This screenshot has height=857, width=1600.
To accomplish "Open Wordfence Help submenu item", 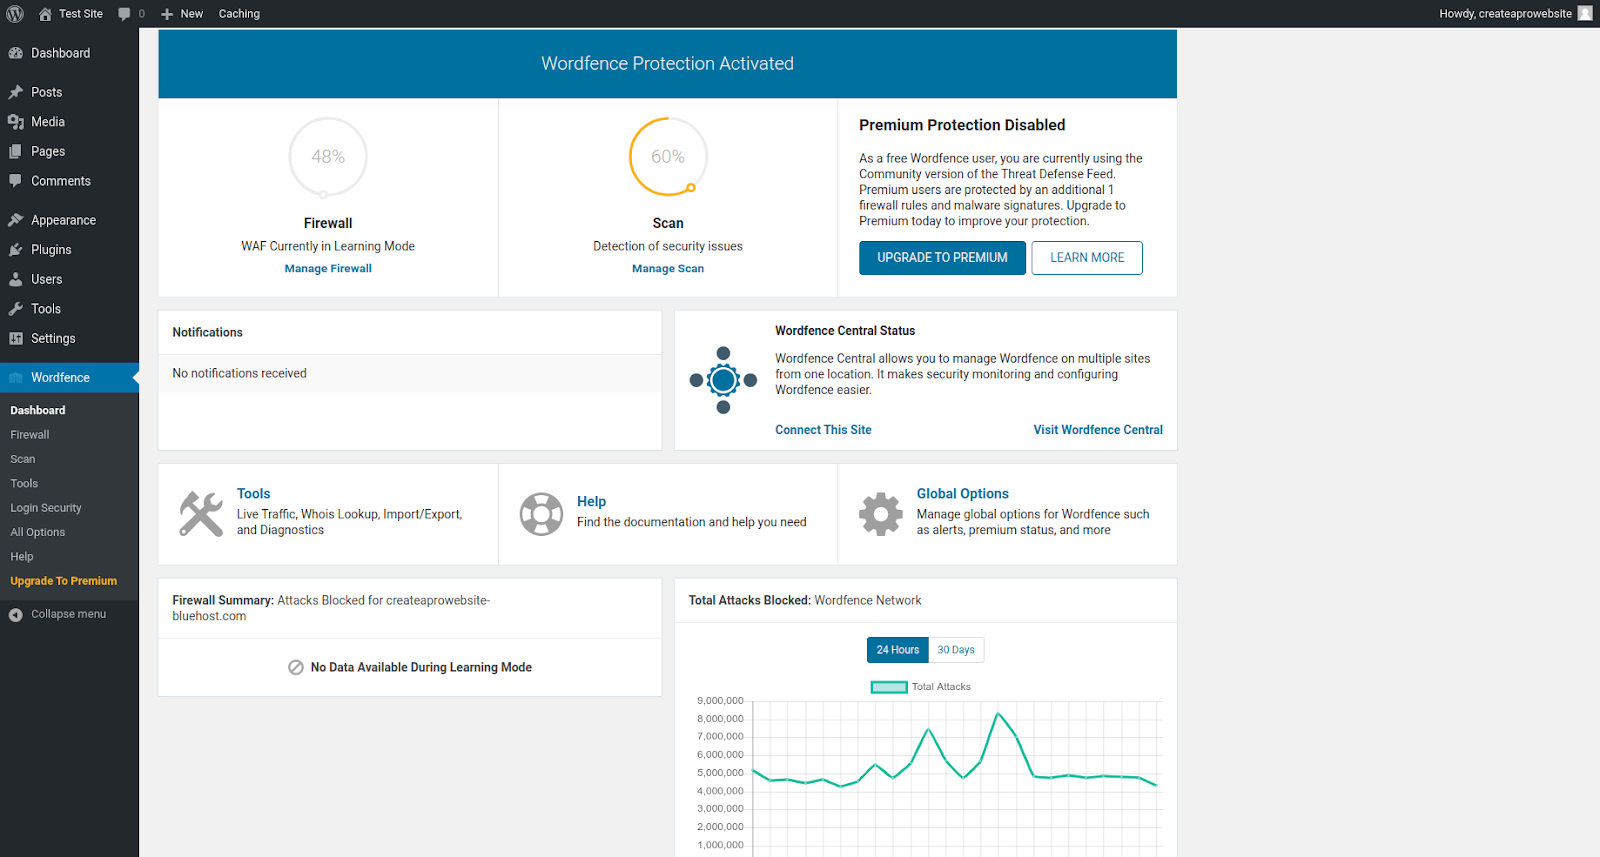I will (22, 556).
